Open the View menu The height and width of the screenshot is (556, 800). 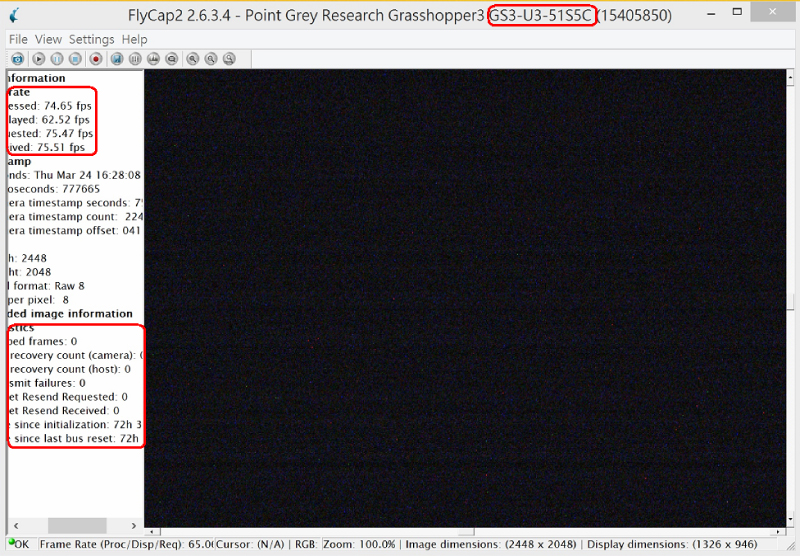point(48,39)
